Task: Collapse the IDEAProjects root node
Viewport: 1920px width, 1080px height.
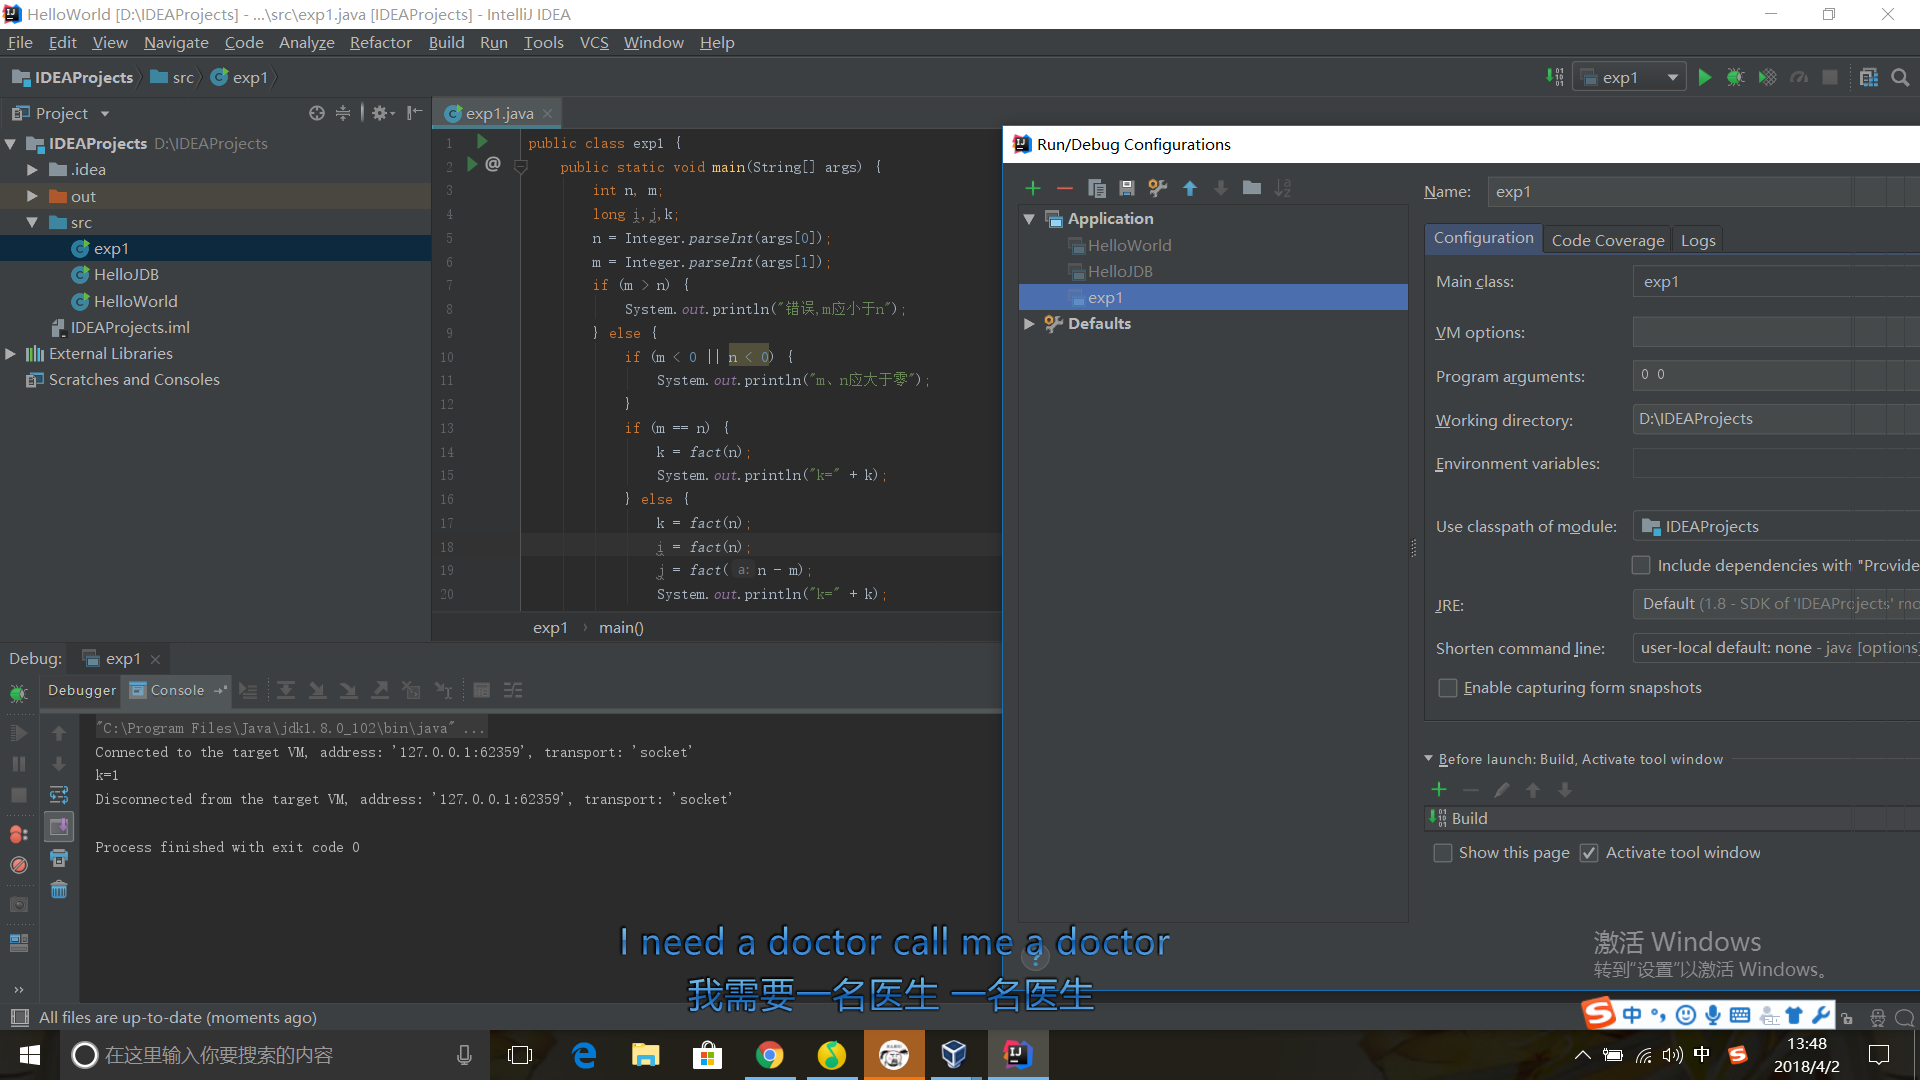Action: pos(10,144)
